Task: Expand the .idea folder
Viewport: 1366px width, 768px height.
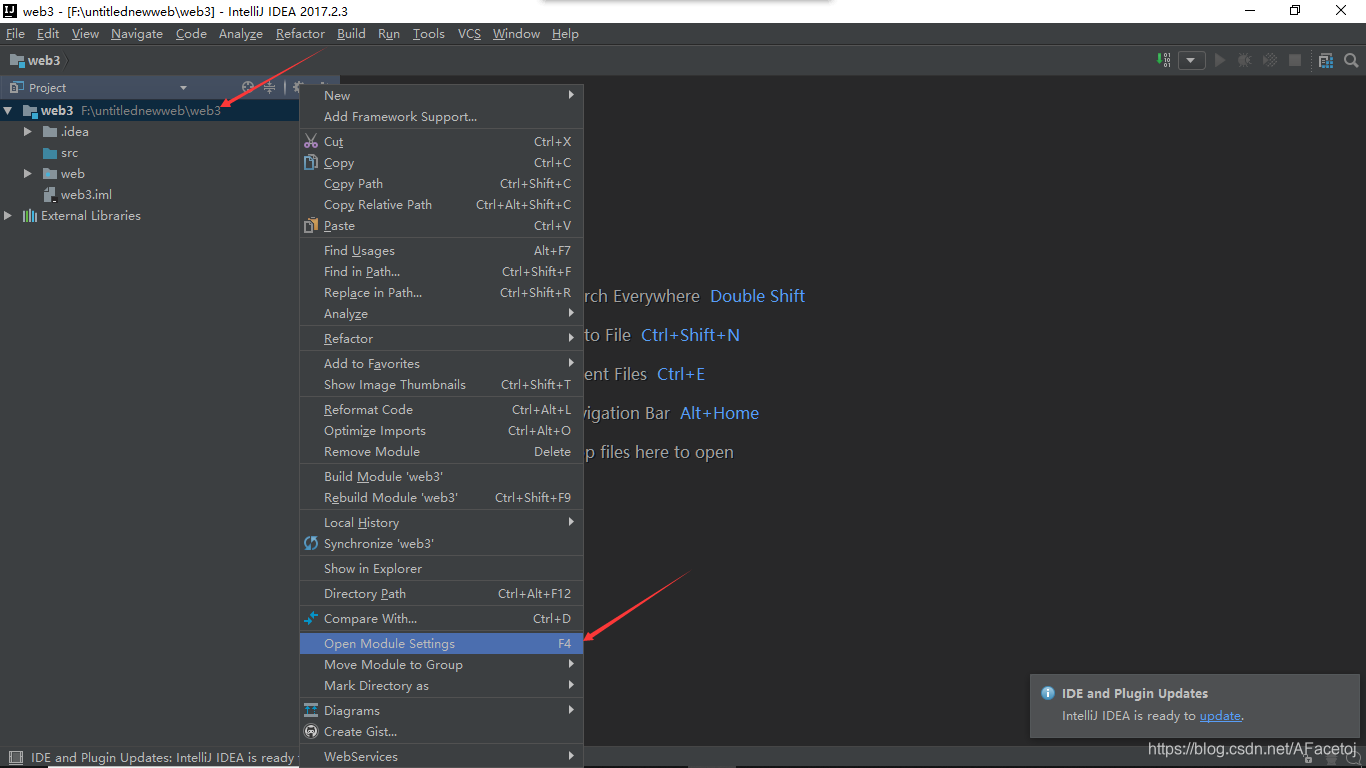Action: pyautogui.click(x=28, y=132)
